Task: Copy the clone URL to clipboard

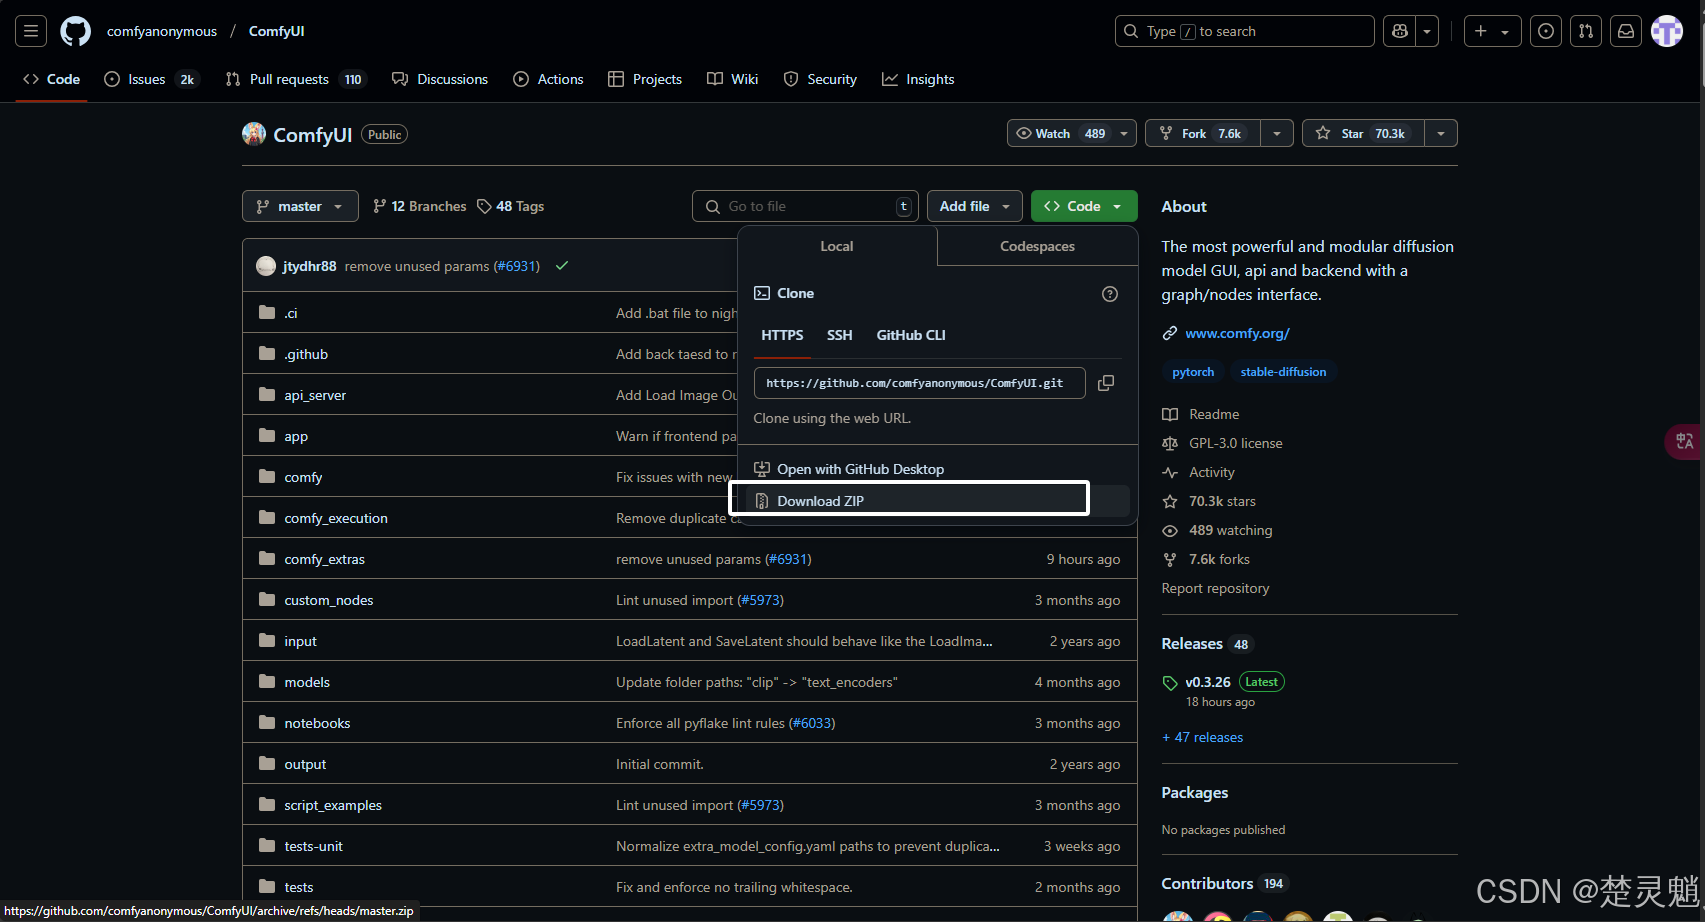Action: pyautogui.click(x=1106, y=383)
